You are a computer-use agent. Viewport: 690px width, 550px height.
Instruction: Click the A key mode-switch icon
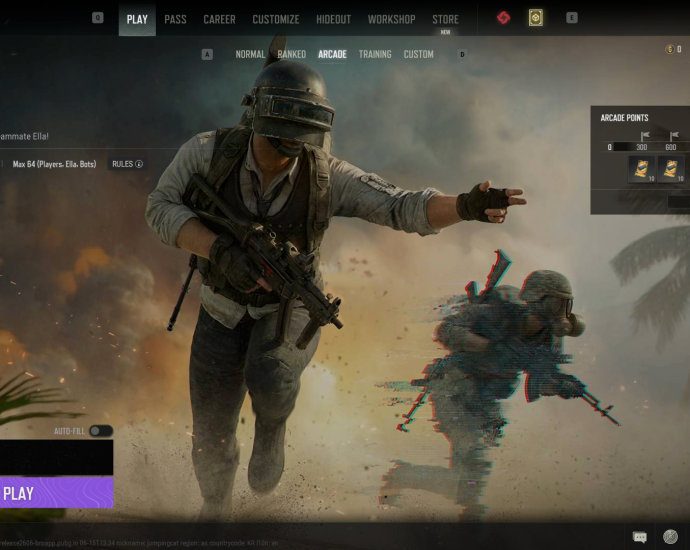pyautogui.click(x=207, y=55)
